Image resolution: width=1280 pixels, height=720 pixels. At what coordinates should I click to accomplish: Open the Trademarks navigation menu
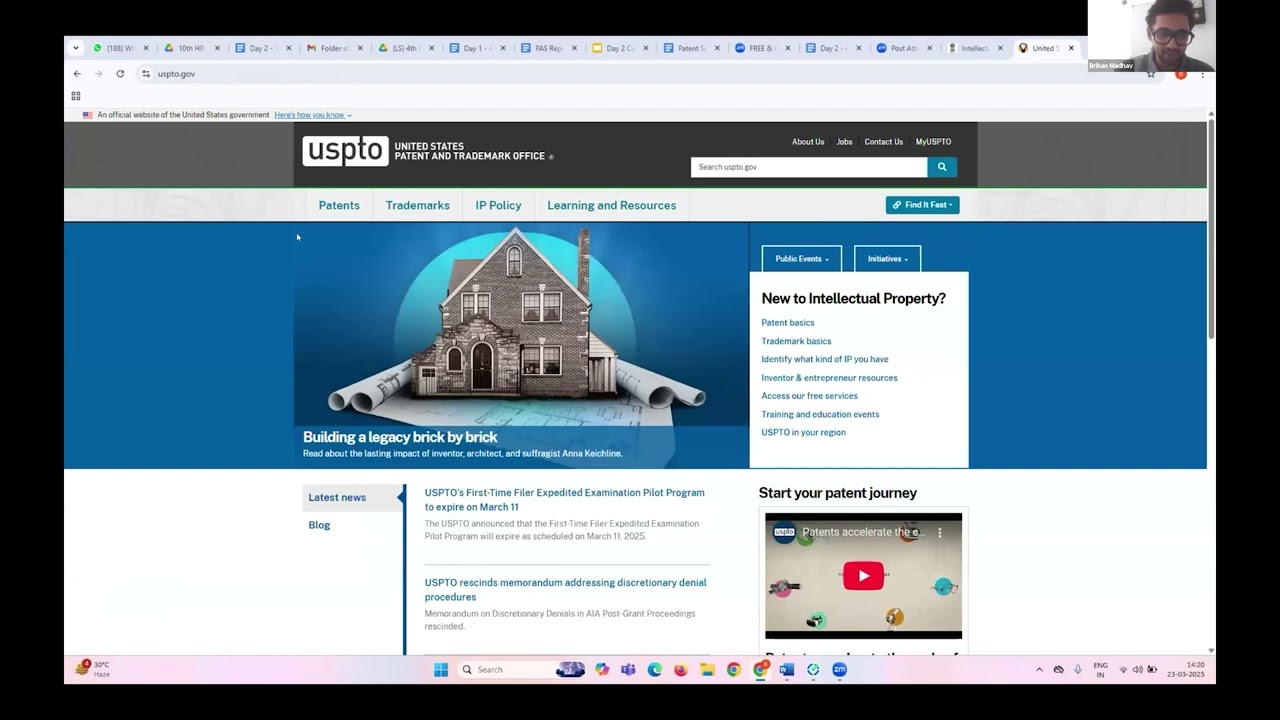point(418,206)
